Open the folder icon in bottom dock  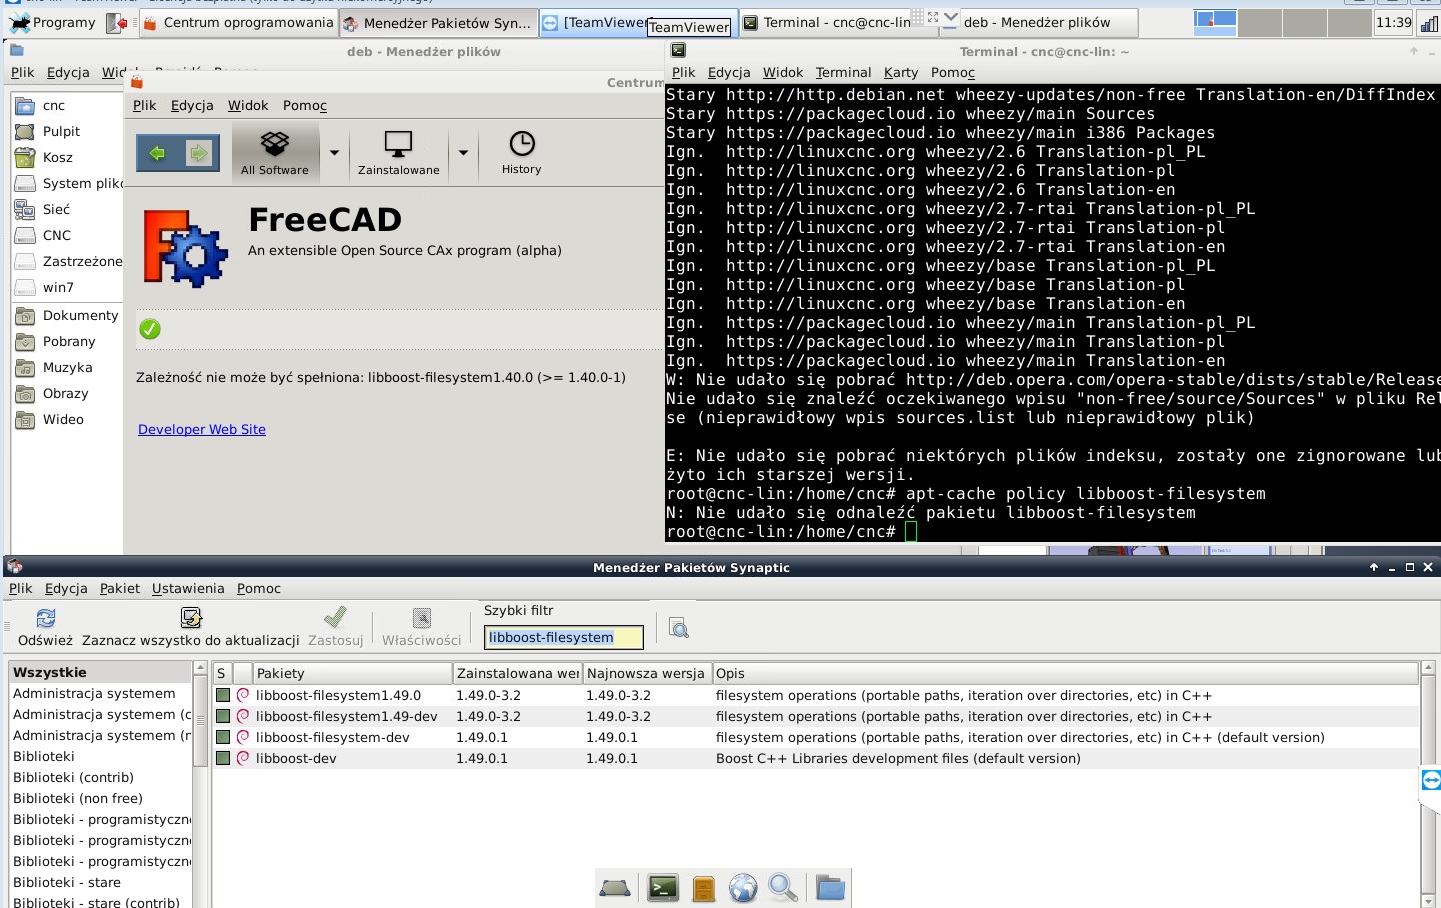[x=830, y=887]
